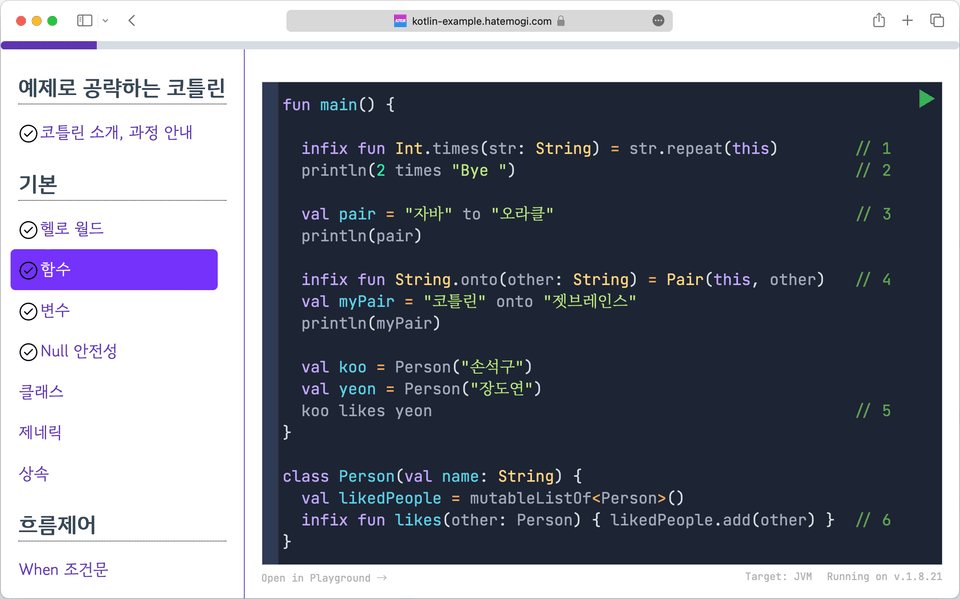Click the // 1 comment marker
Image resolution: width=960 pixels, height=599 pixels.
[874, 148]
